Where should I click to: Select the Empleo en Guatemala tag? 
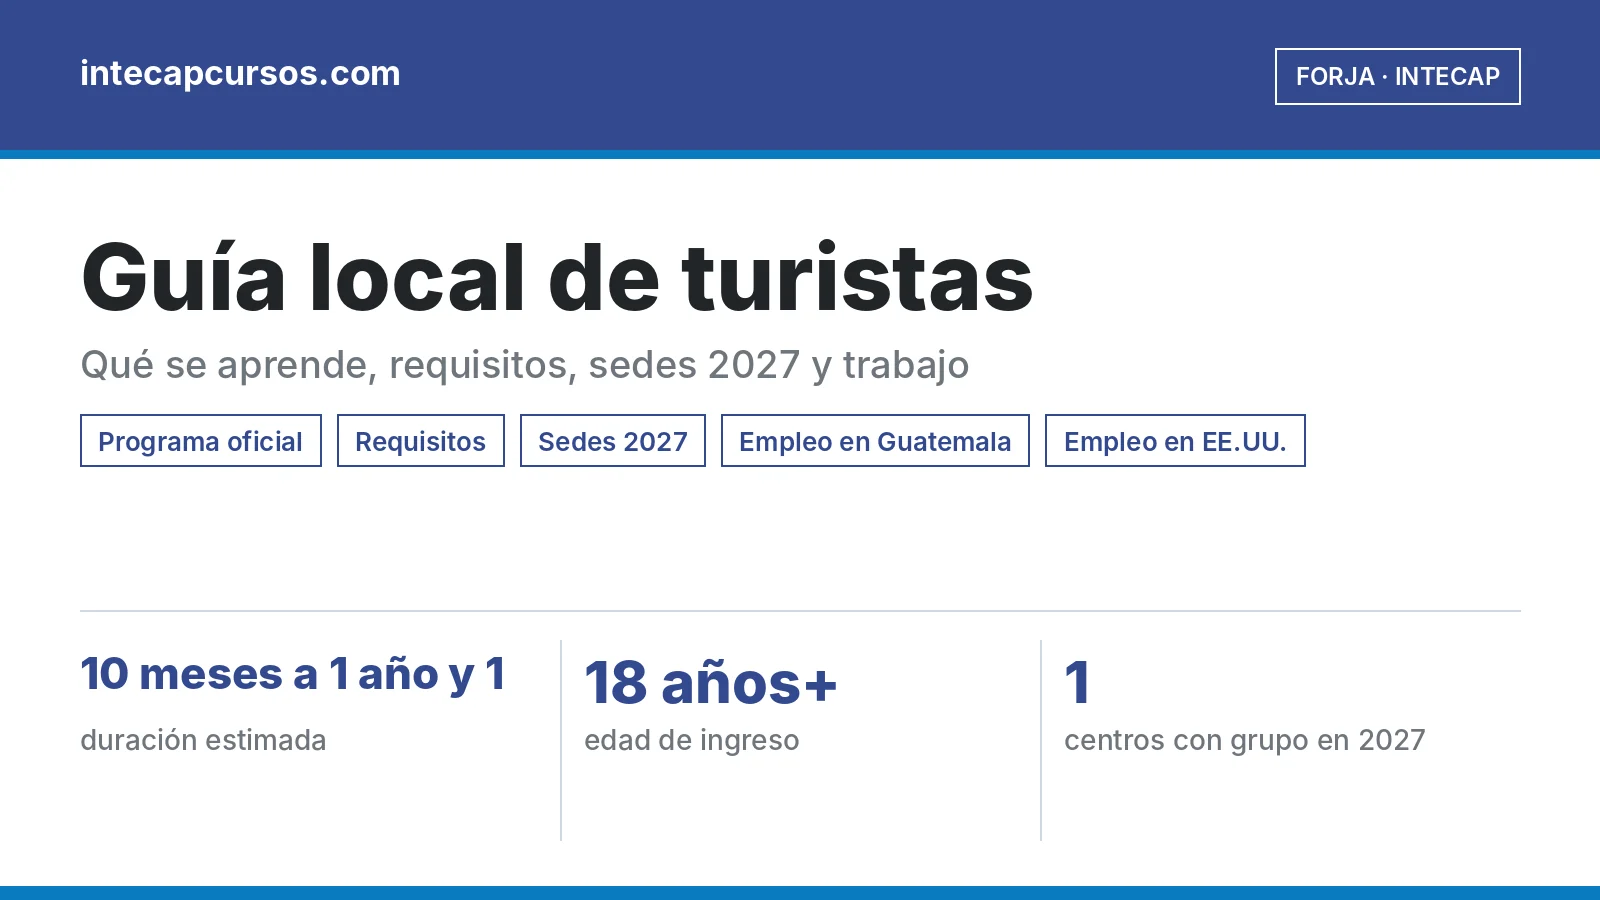[x=875, y=441]
